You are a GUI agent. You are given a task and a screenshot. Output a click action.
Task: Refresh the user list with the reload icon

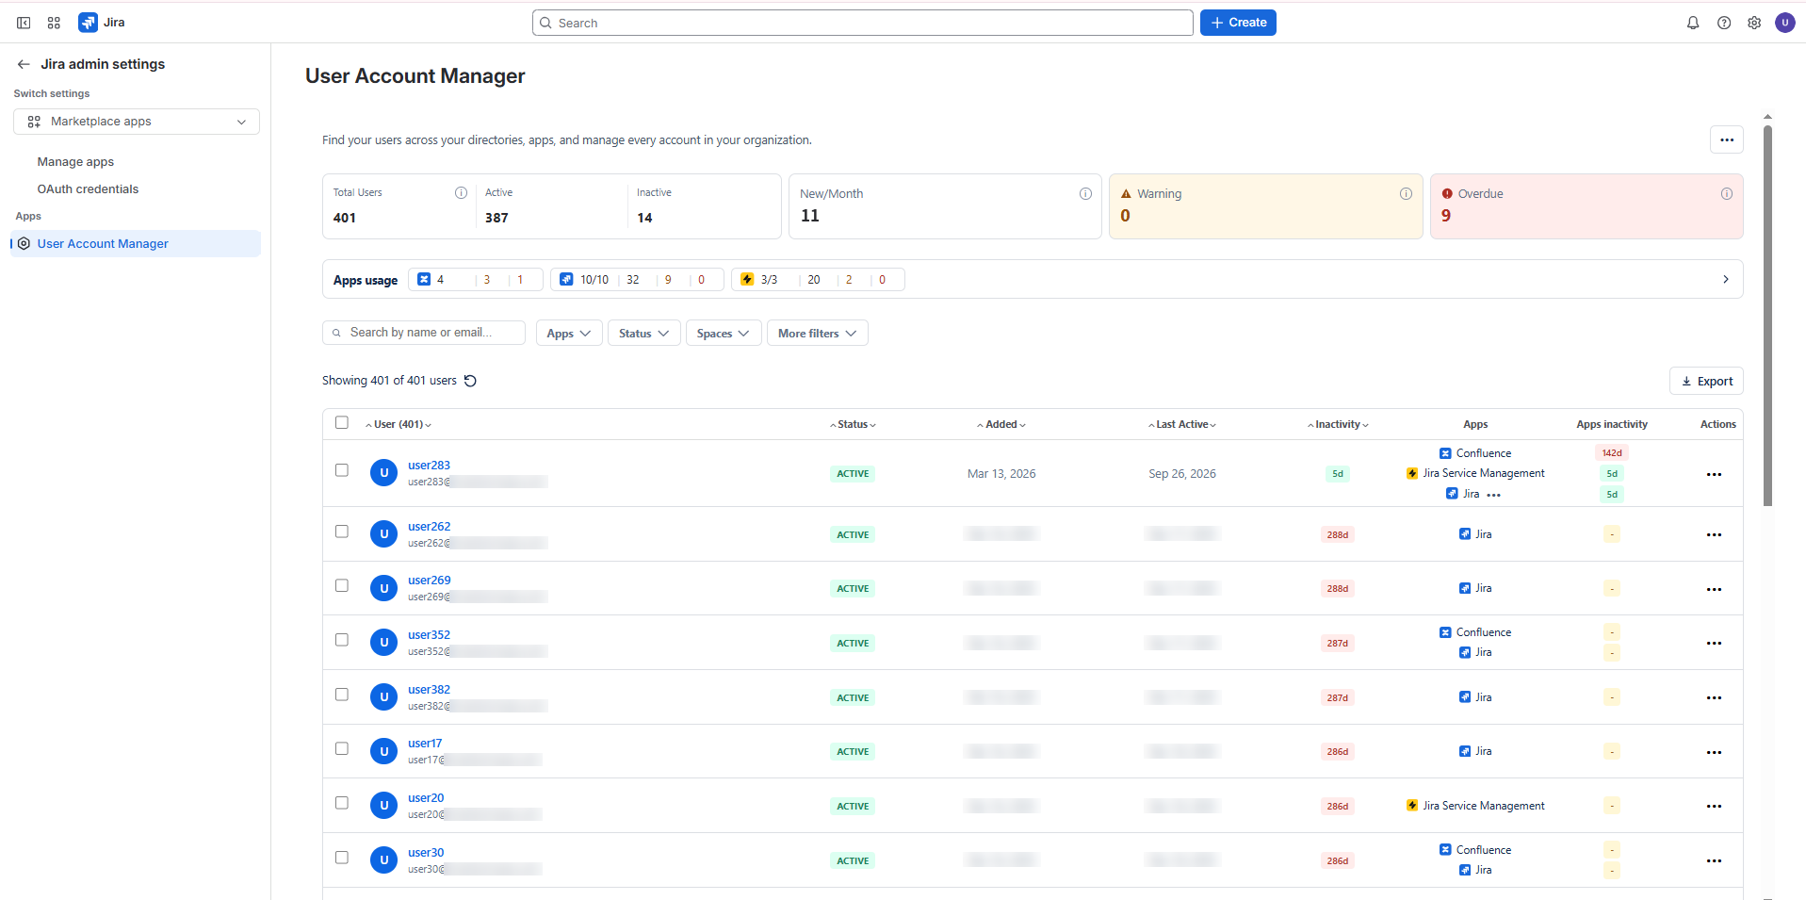(470, 381)
